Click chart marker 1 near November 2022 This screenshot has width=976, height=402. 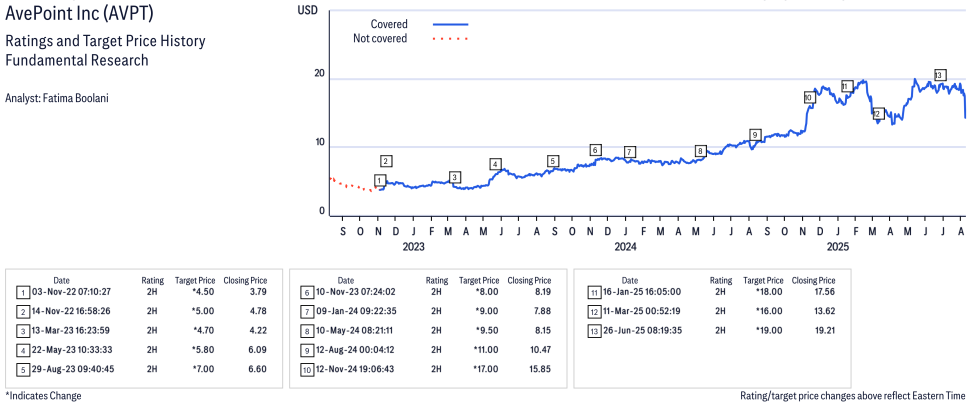click(x=380, y=180)
